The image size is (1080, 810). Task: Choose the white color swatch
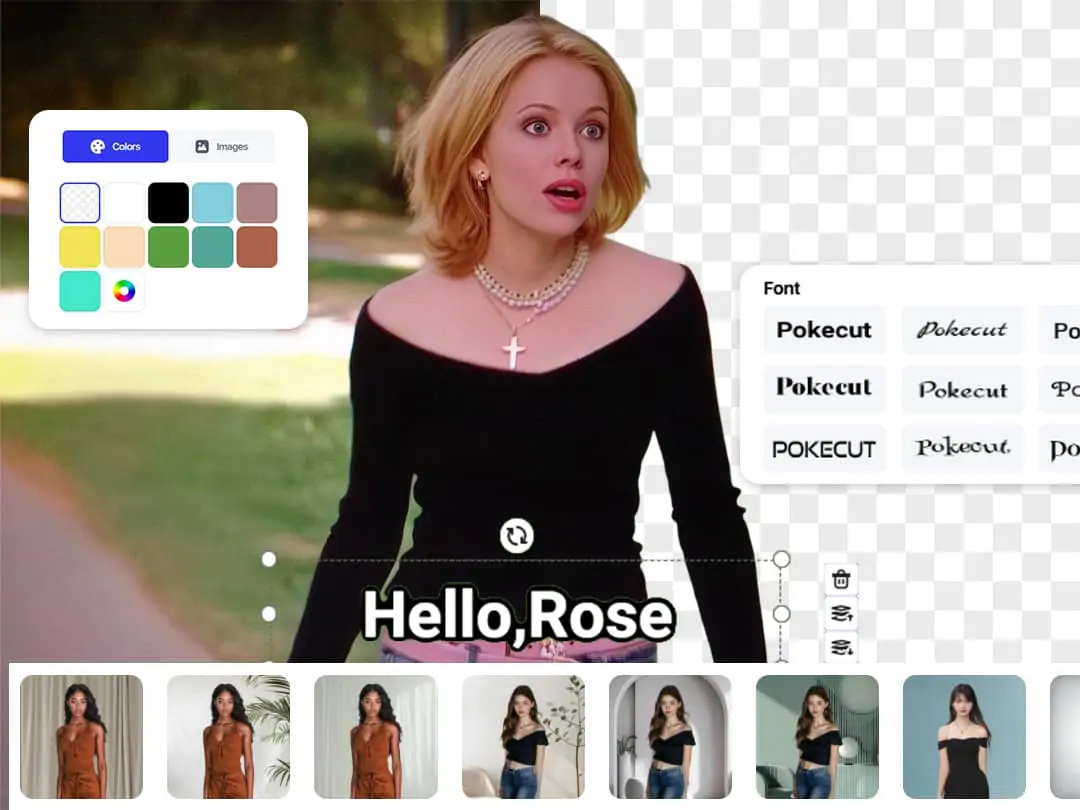click(x=124, y=202)
